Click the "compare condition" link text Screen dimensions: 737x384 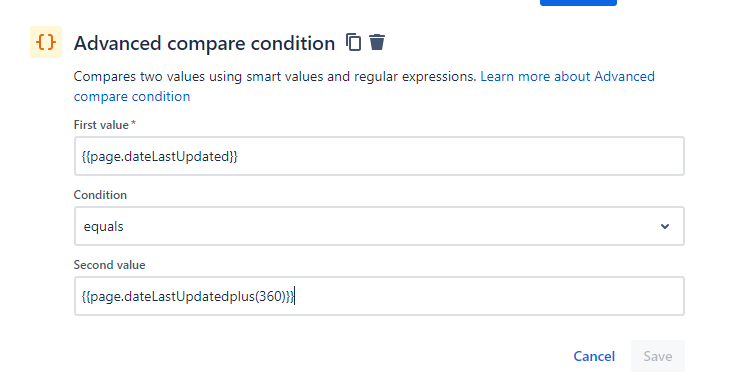click(x=132, y=96)
